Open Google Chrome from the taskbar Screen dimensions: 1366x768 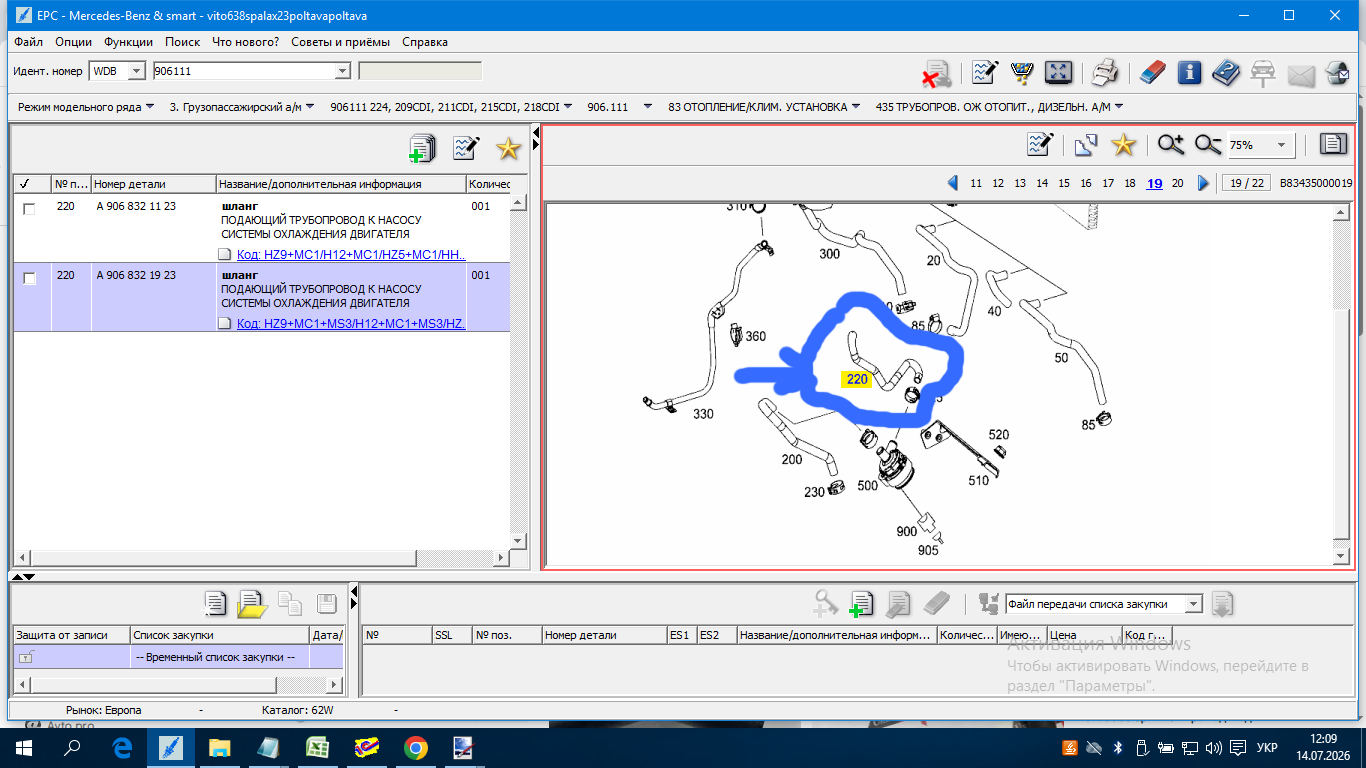(416, 747)
